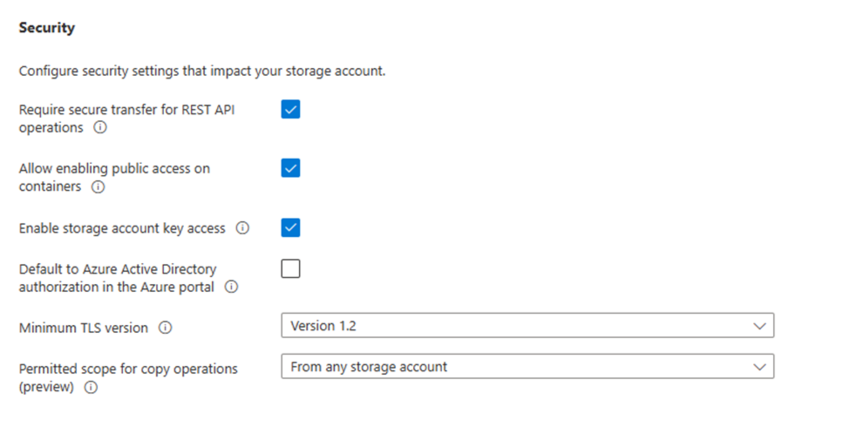This screenshot has height=427, width=850.
Task: Click the Security section heading
Action: point(47,28)
